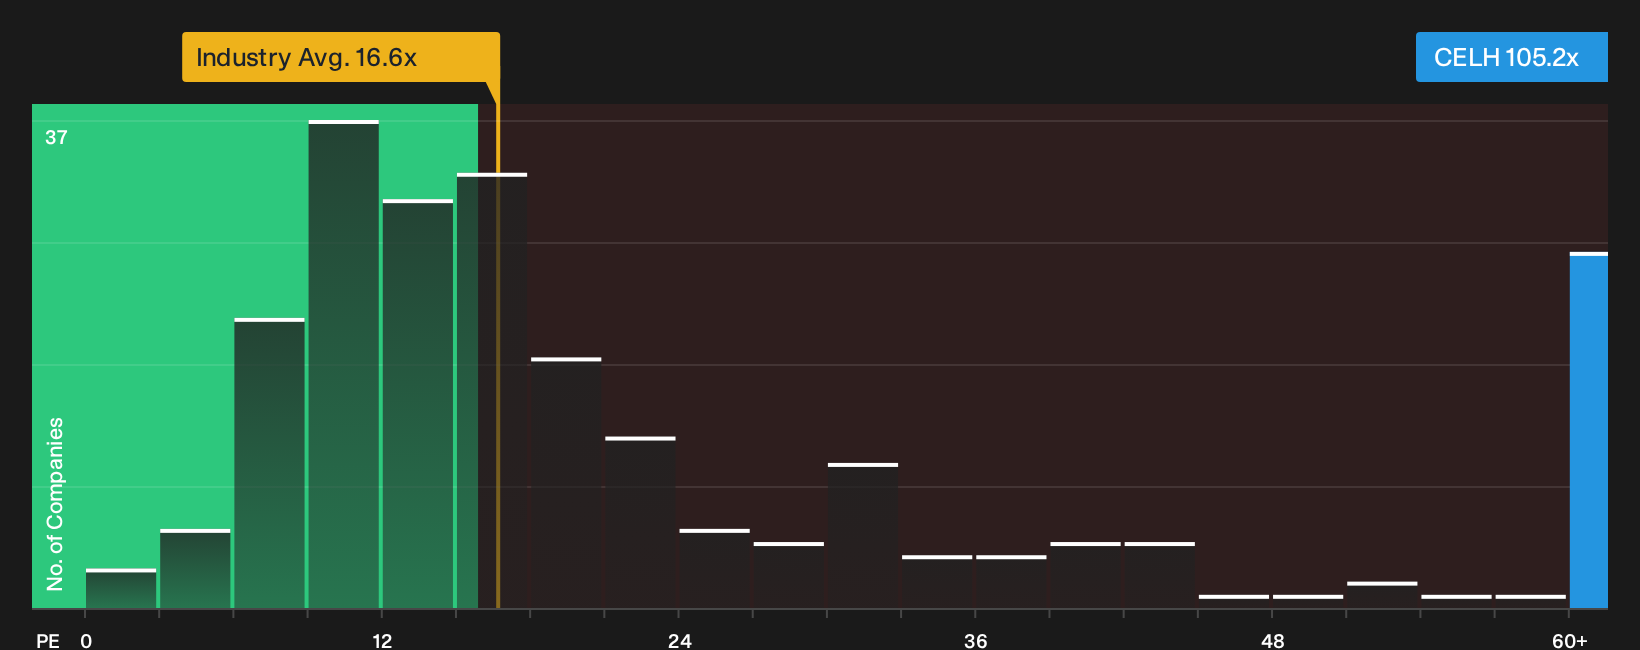The height and width of the screenshot is (650, 1640).
Task: Select the x-axis tick label 36
Action: (976, 641)
